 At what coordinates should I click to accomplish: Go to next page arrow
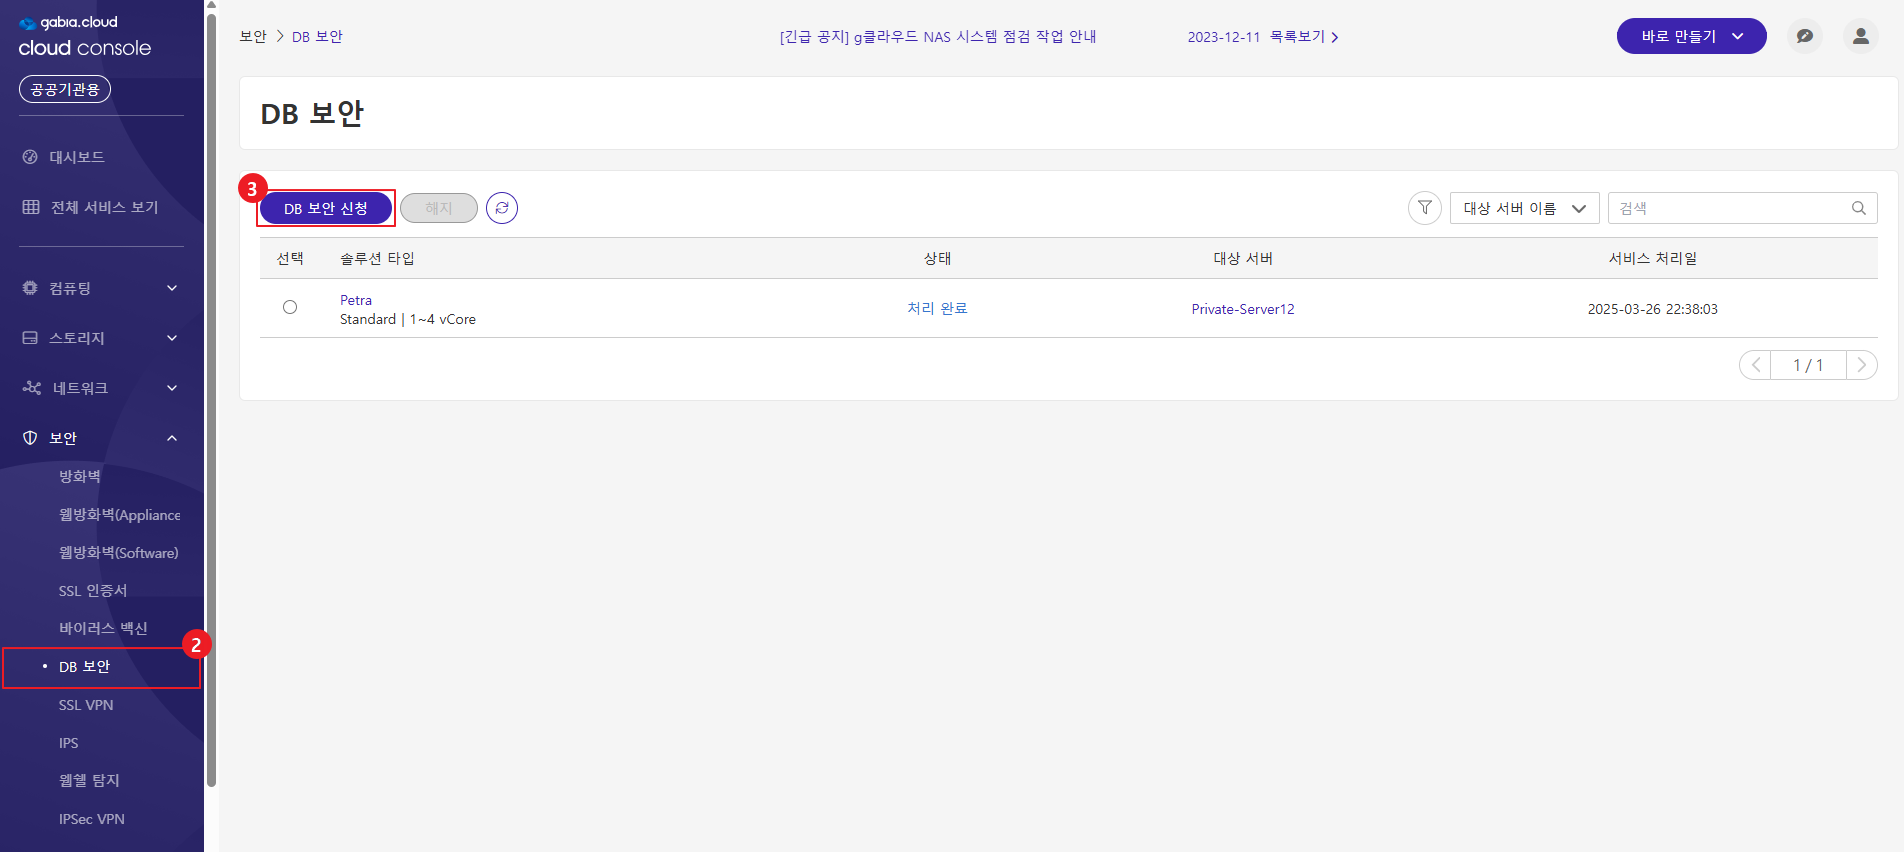[x=1862, y=365]
